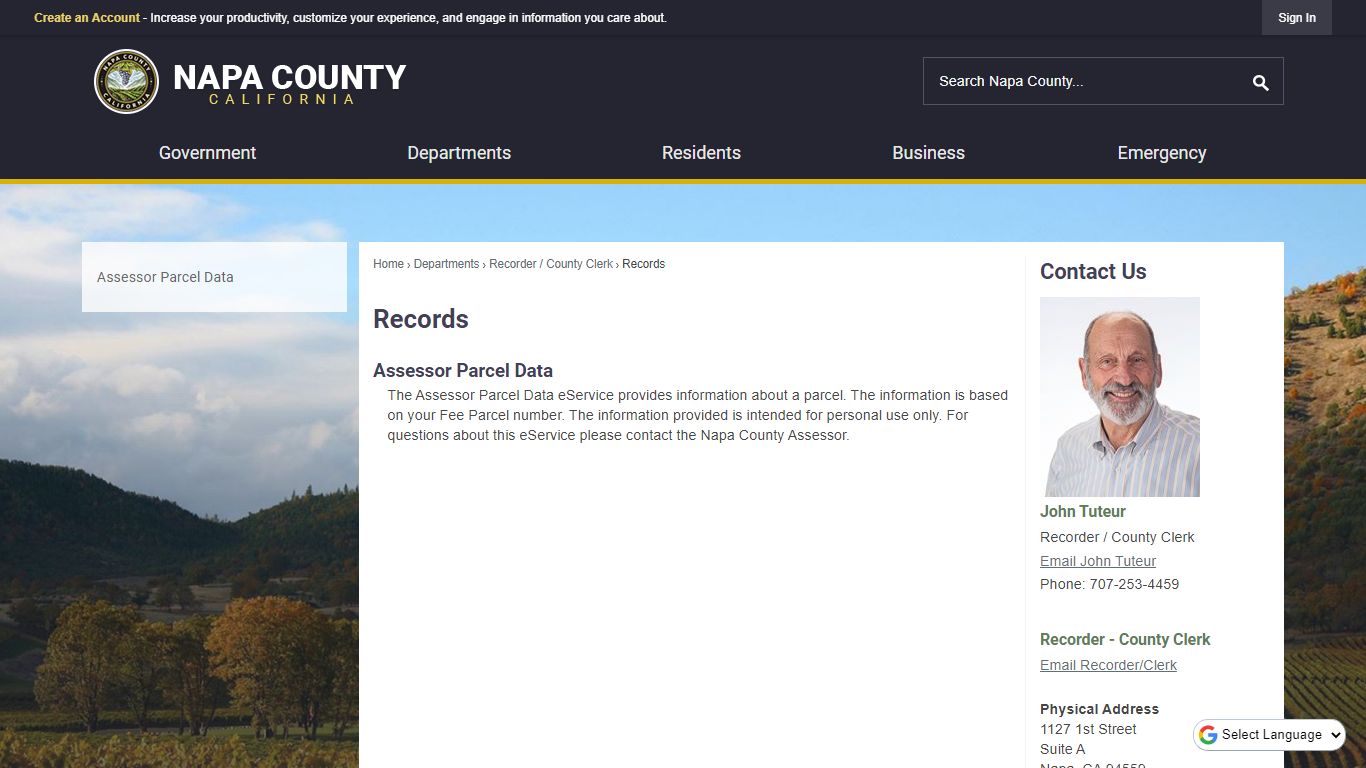The width and height of the screenshot is (1366, 768).
Task: Click the Google logo in language selector
Action: pyautogui.click(x=1208, y=735)
